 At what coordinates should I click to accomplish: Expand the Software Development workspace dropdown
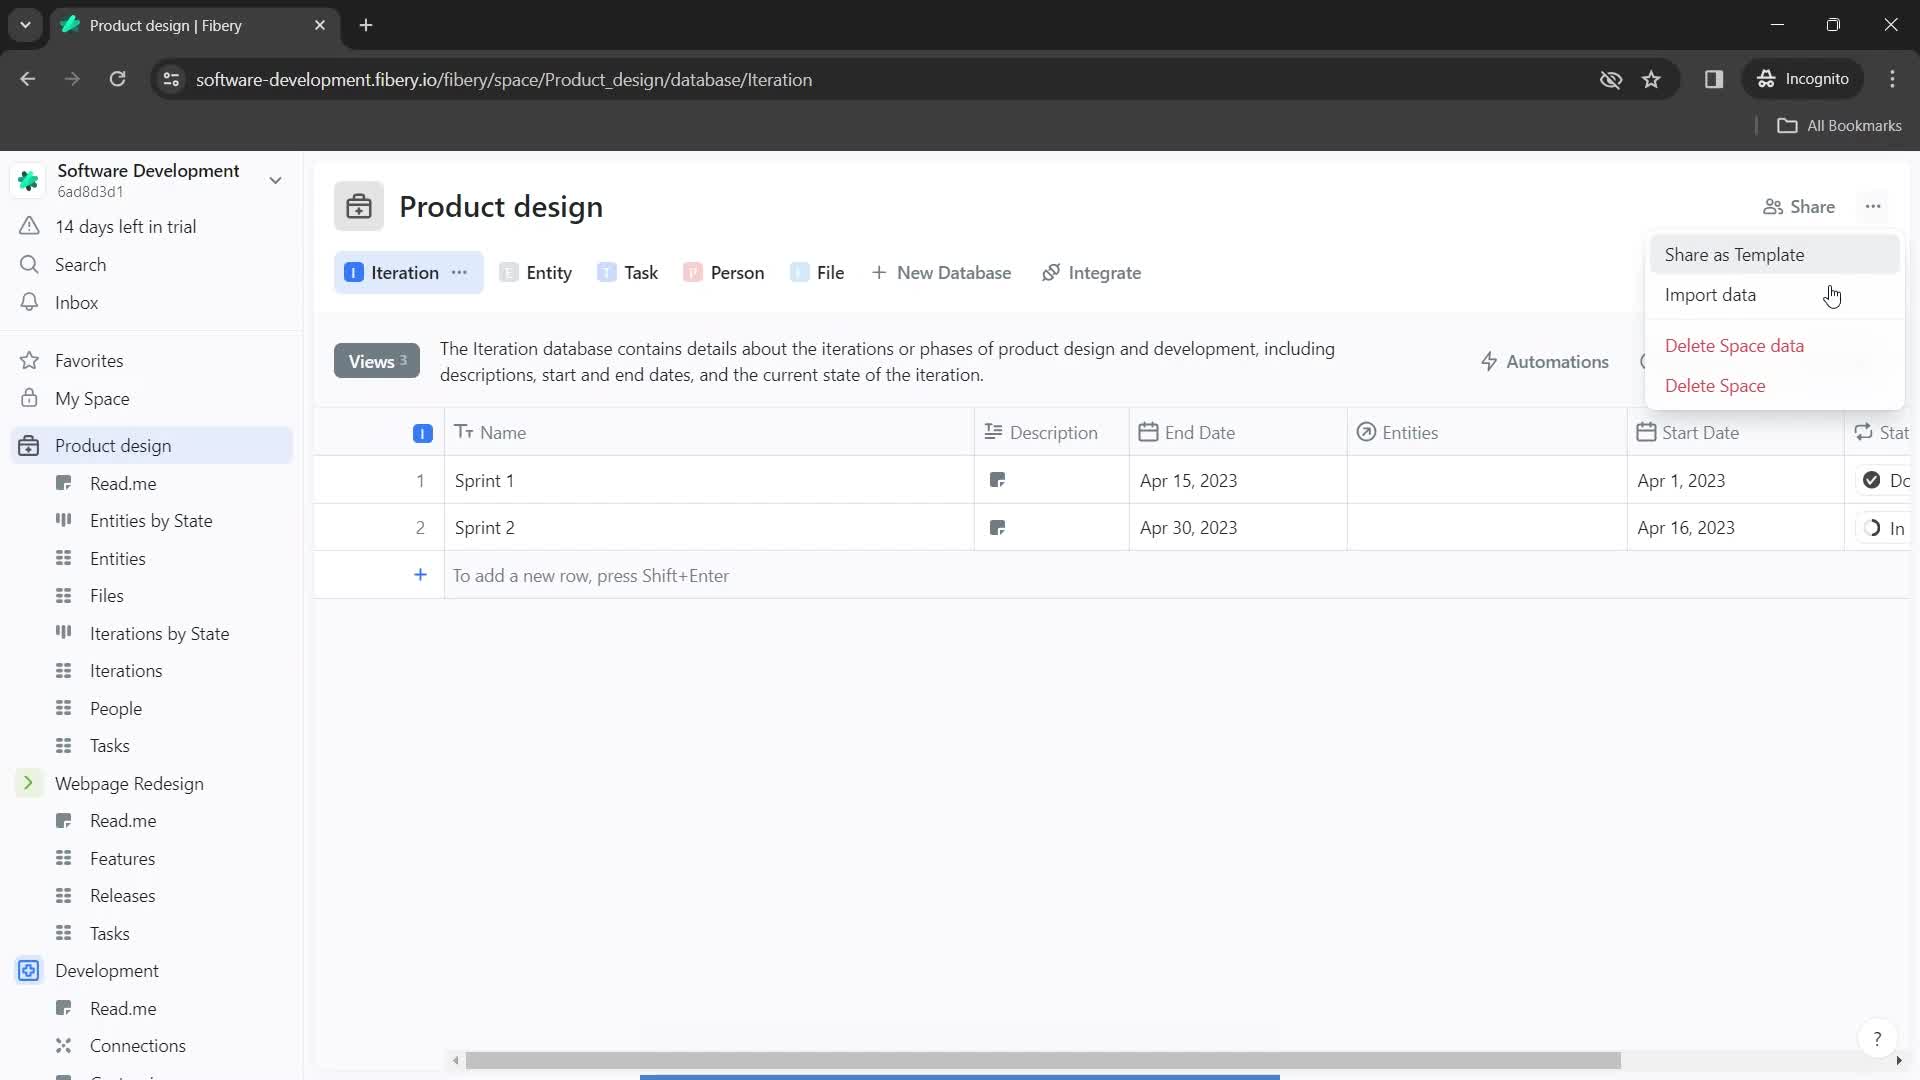(275, 181)
